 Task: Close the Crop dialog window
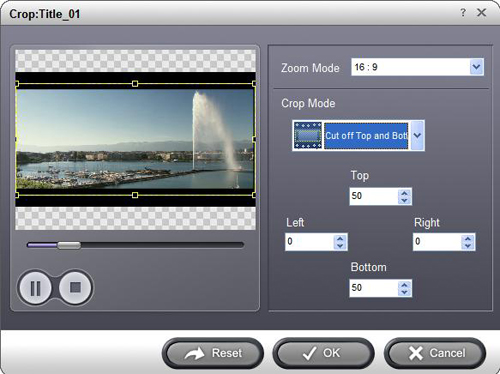pyautogui.click(x=481, y=13)
